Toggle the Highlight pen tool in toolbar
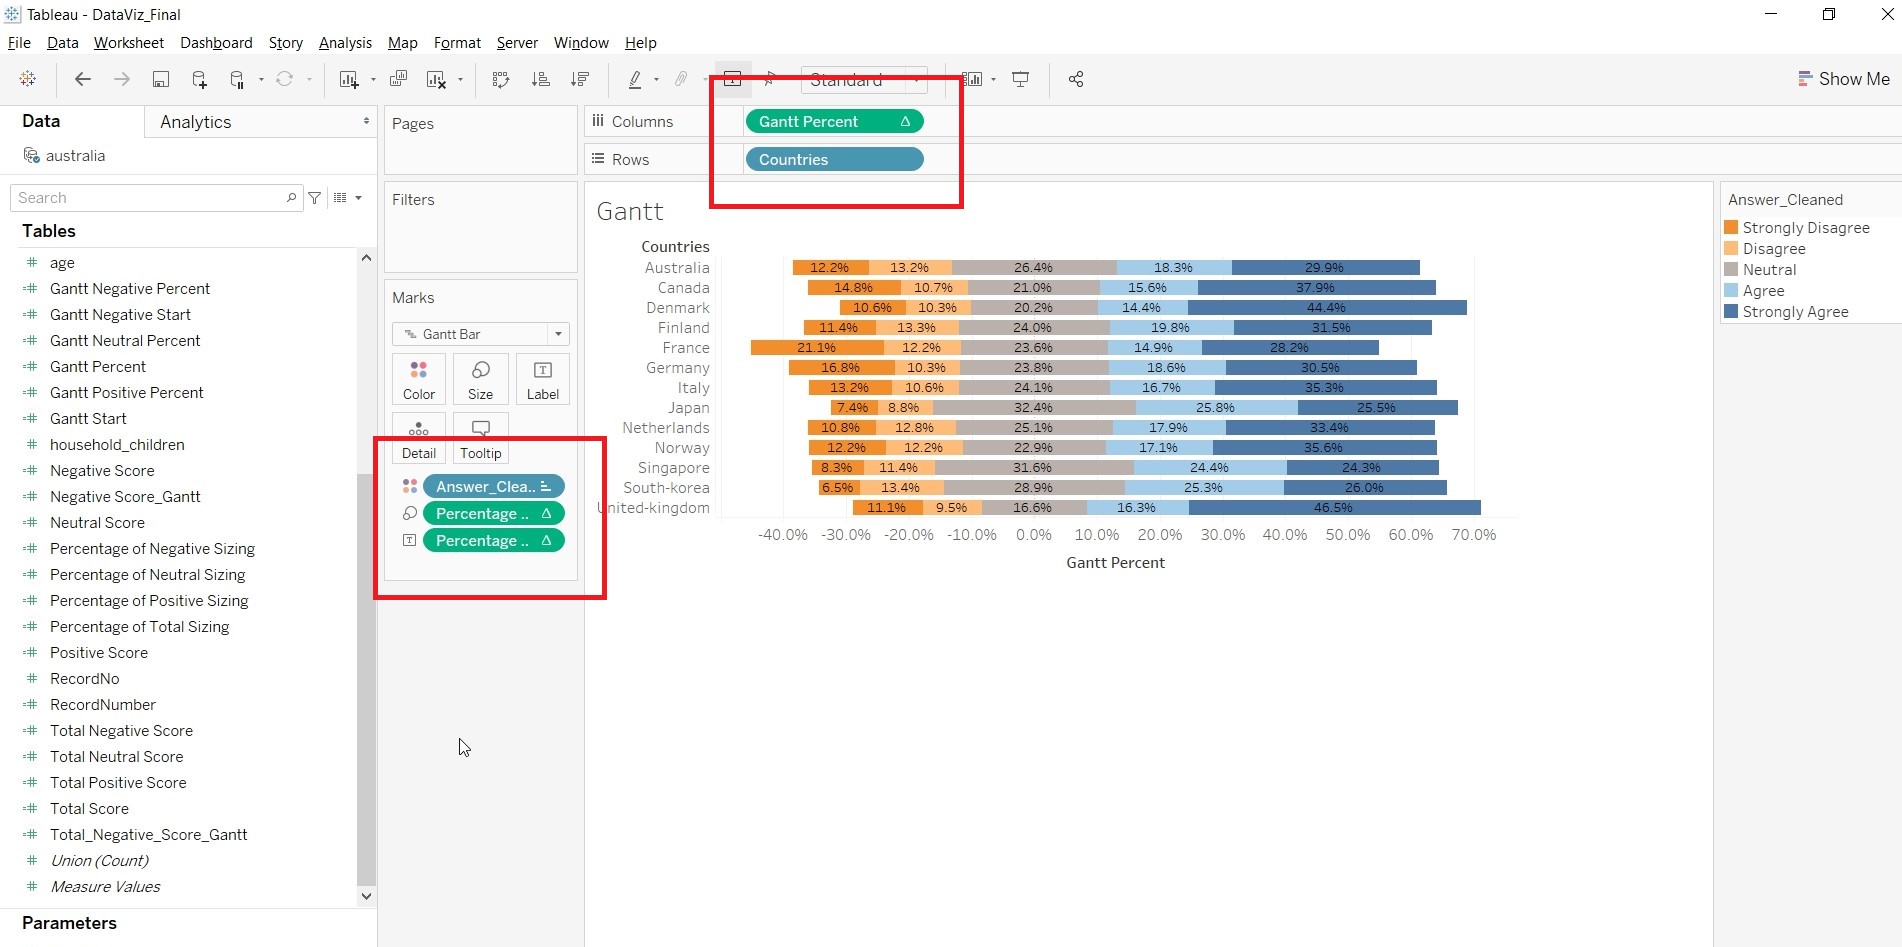This screenshot has width=1902, height=947. (635, 79)
